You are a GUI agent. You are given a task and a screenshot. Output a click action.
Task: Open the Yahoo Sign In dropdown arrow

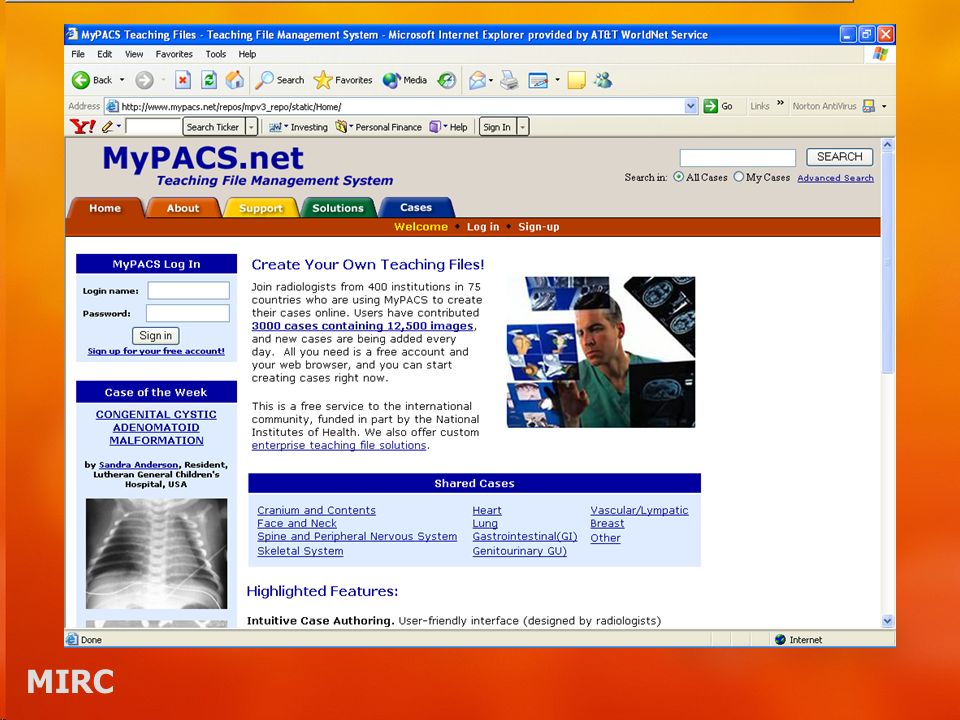(x=522, y=127)
